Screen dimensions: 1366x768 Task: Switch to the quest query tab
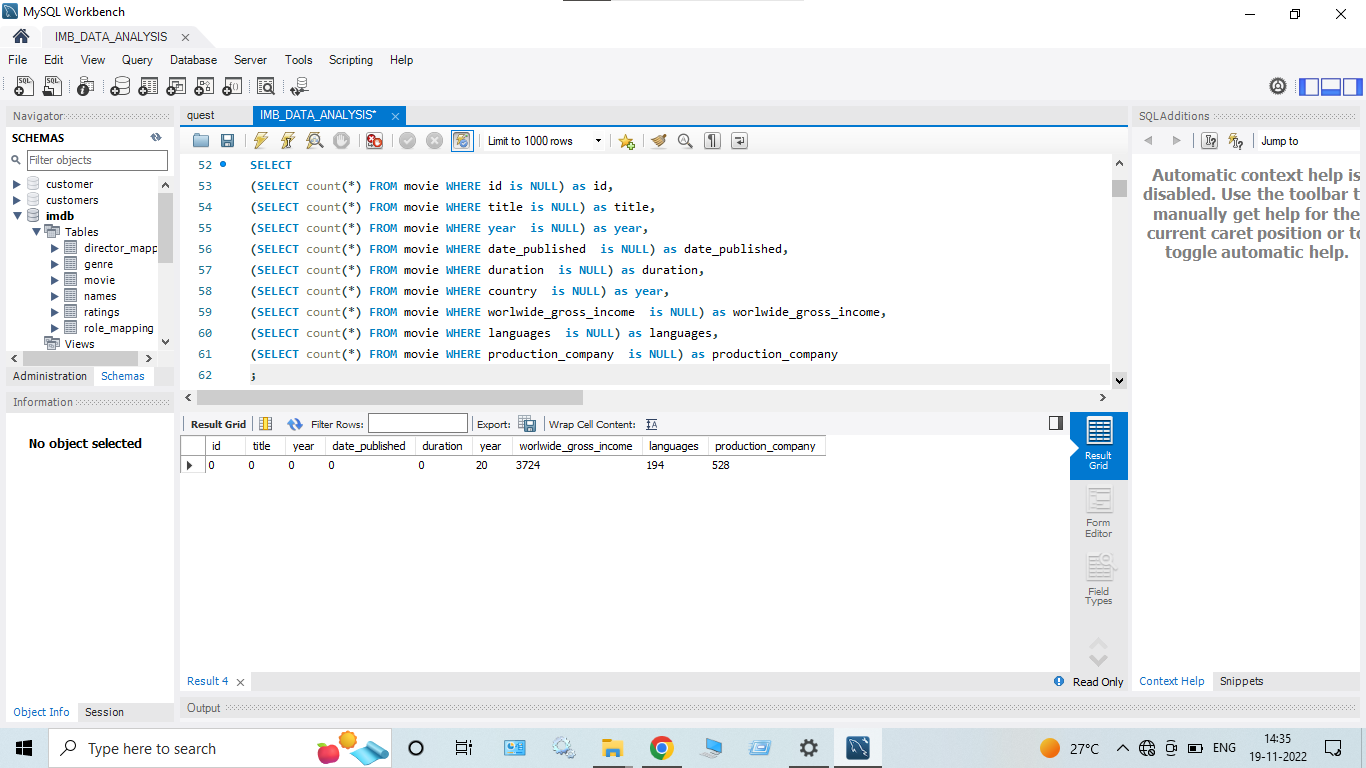pos(201,115)
